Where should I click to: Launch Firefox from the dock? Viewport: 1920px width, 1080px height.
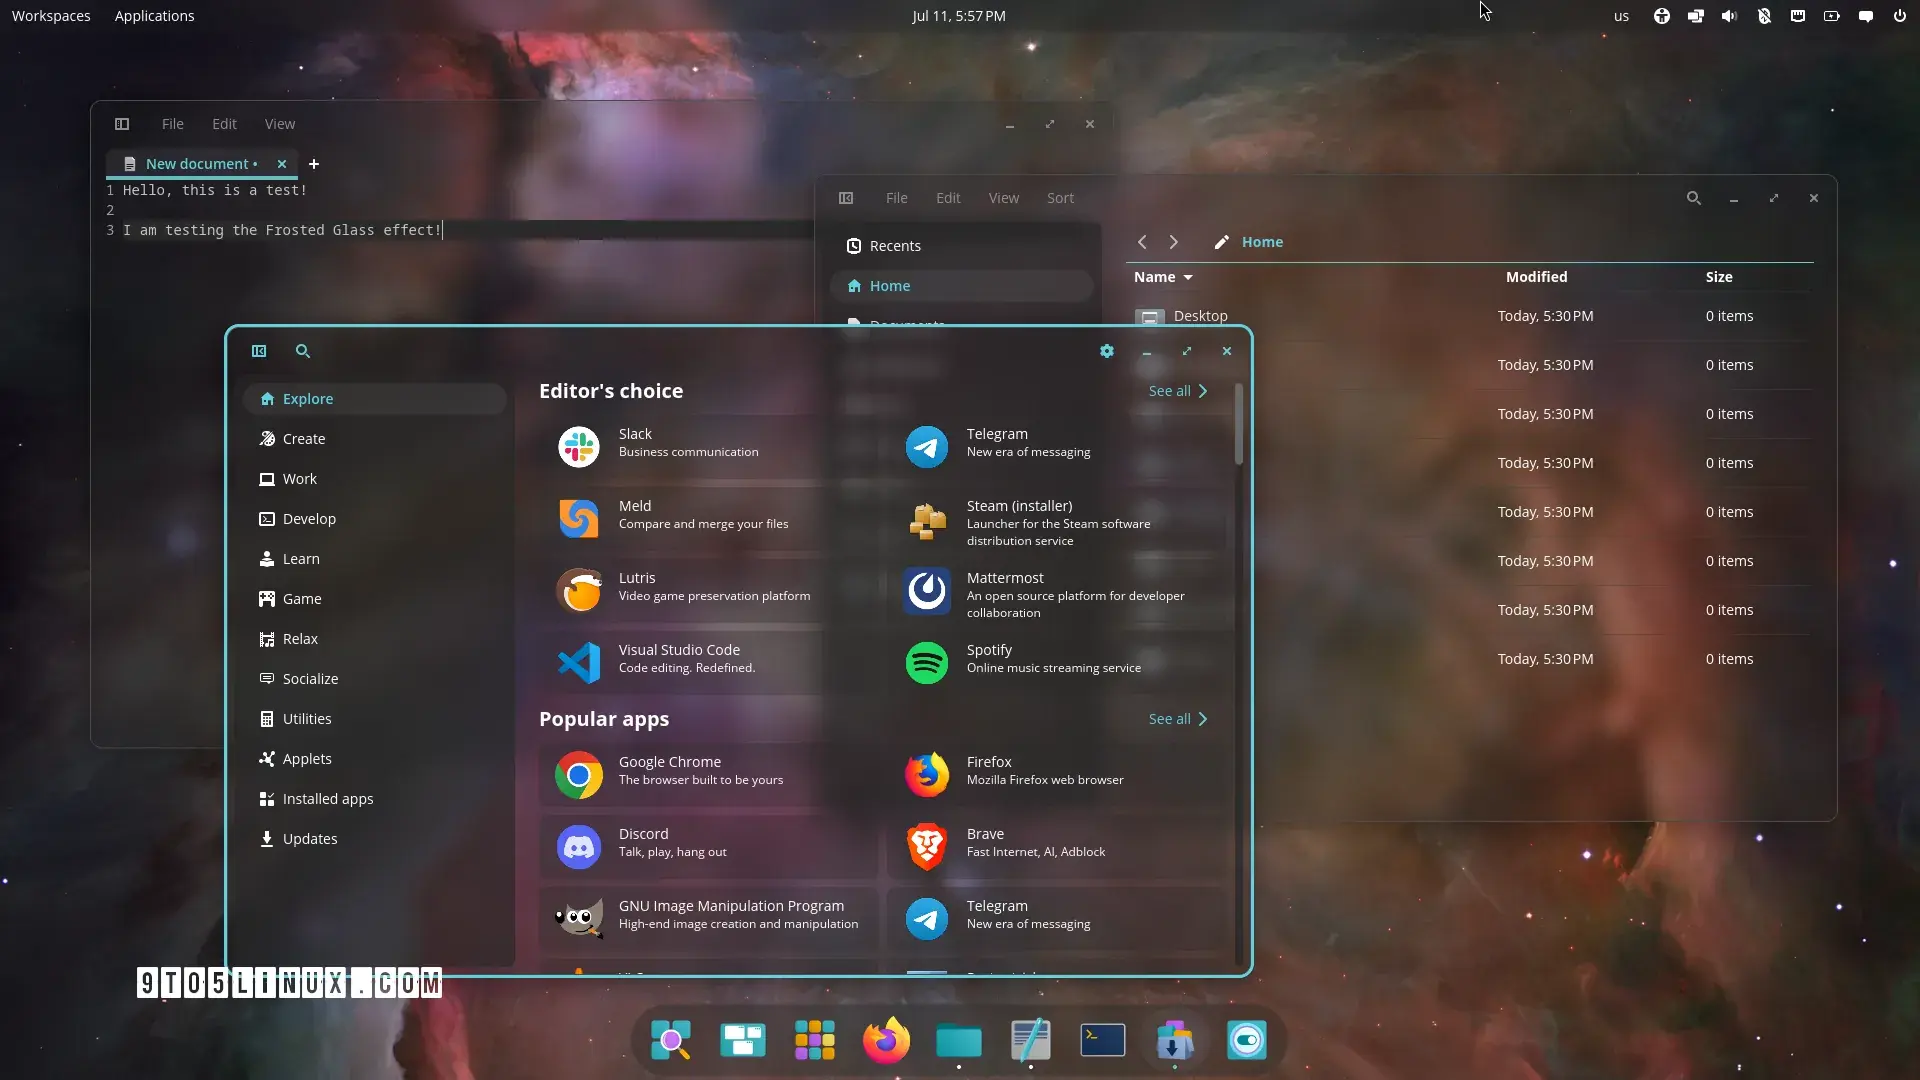pos(887,1041)
